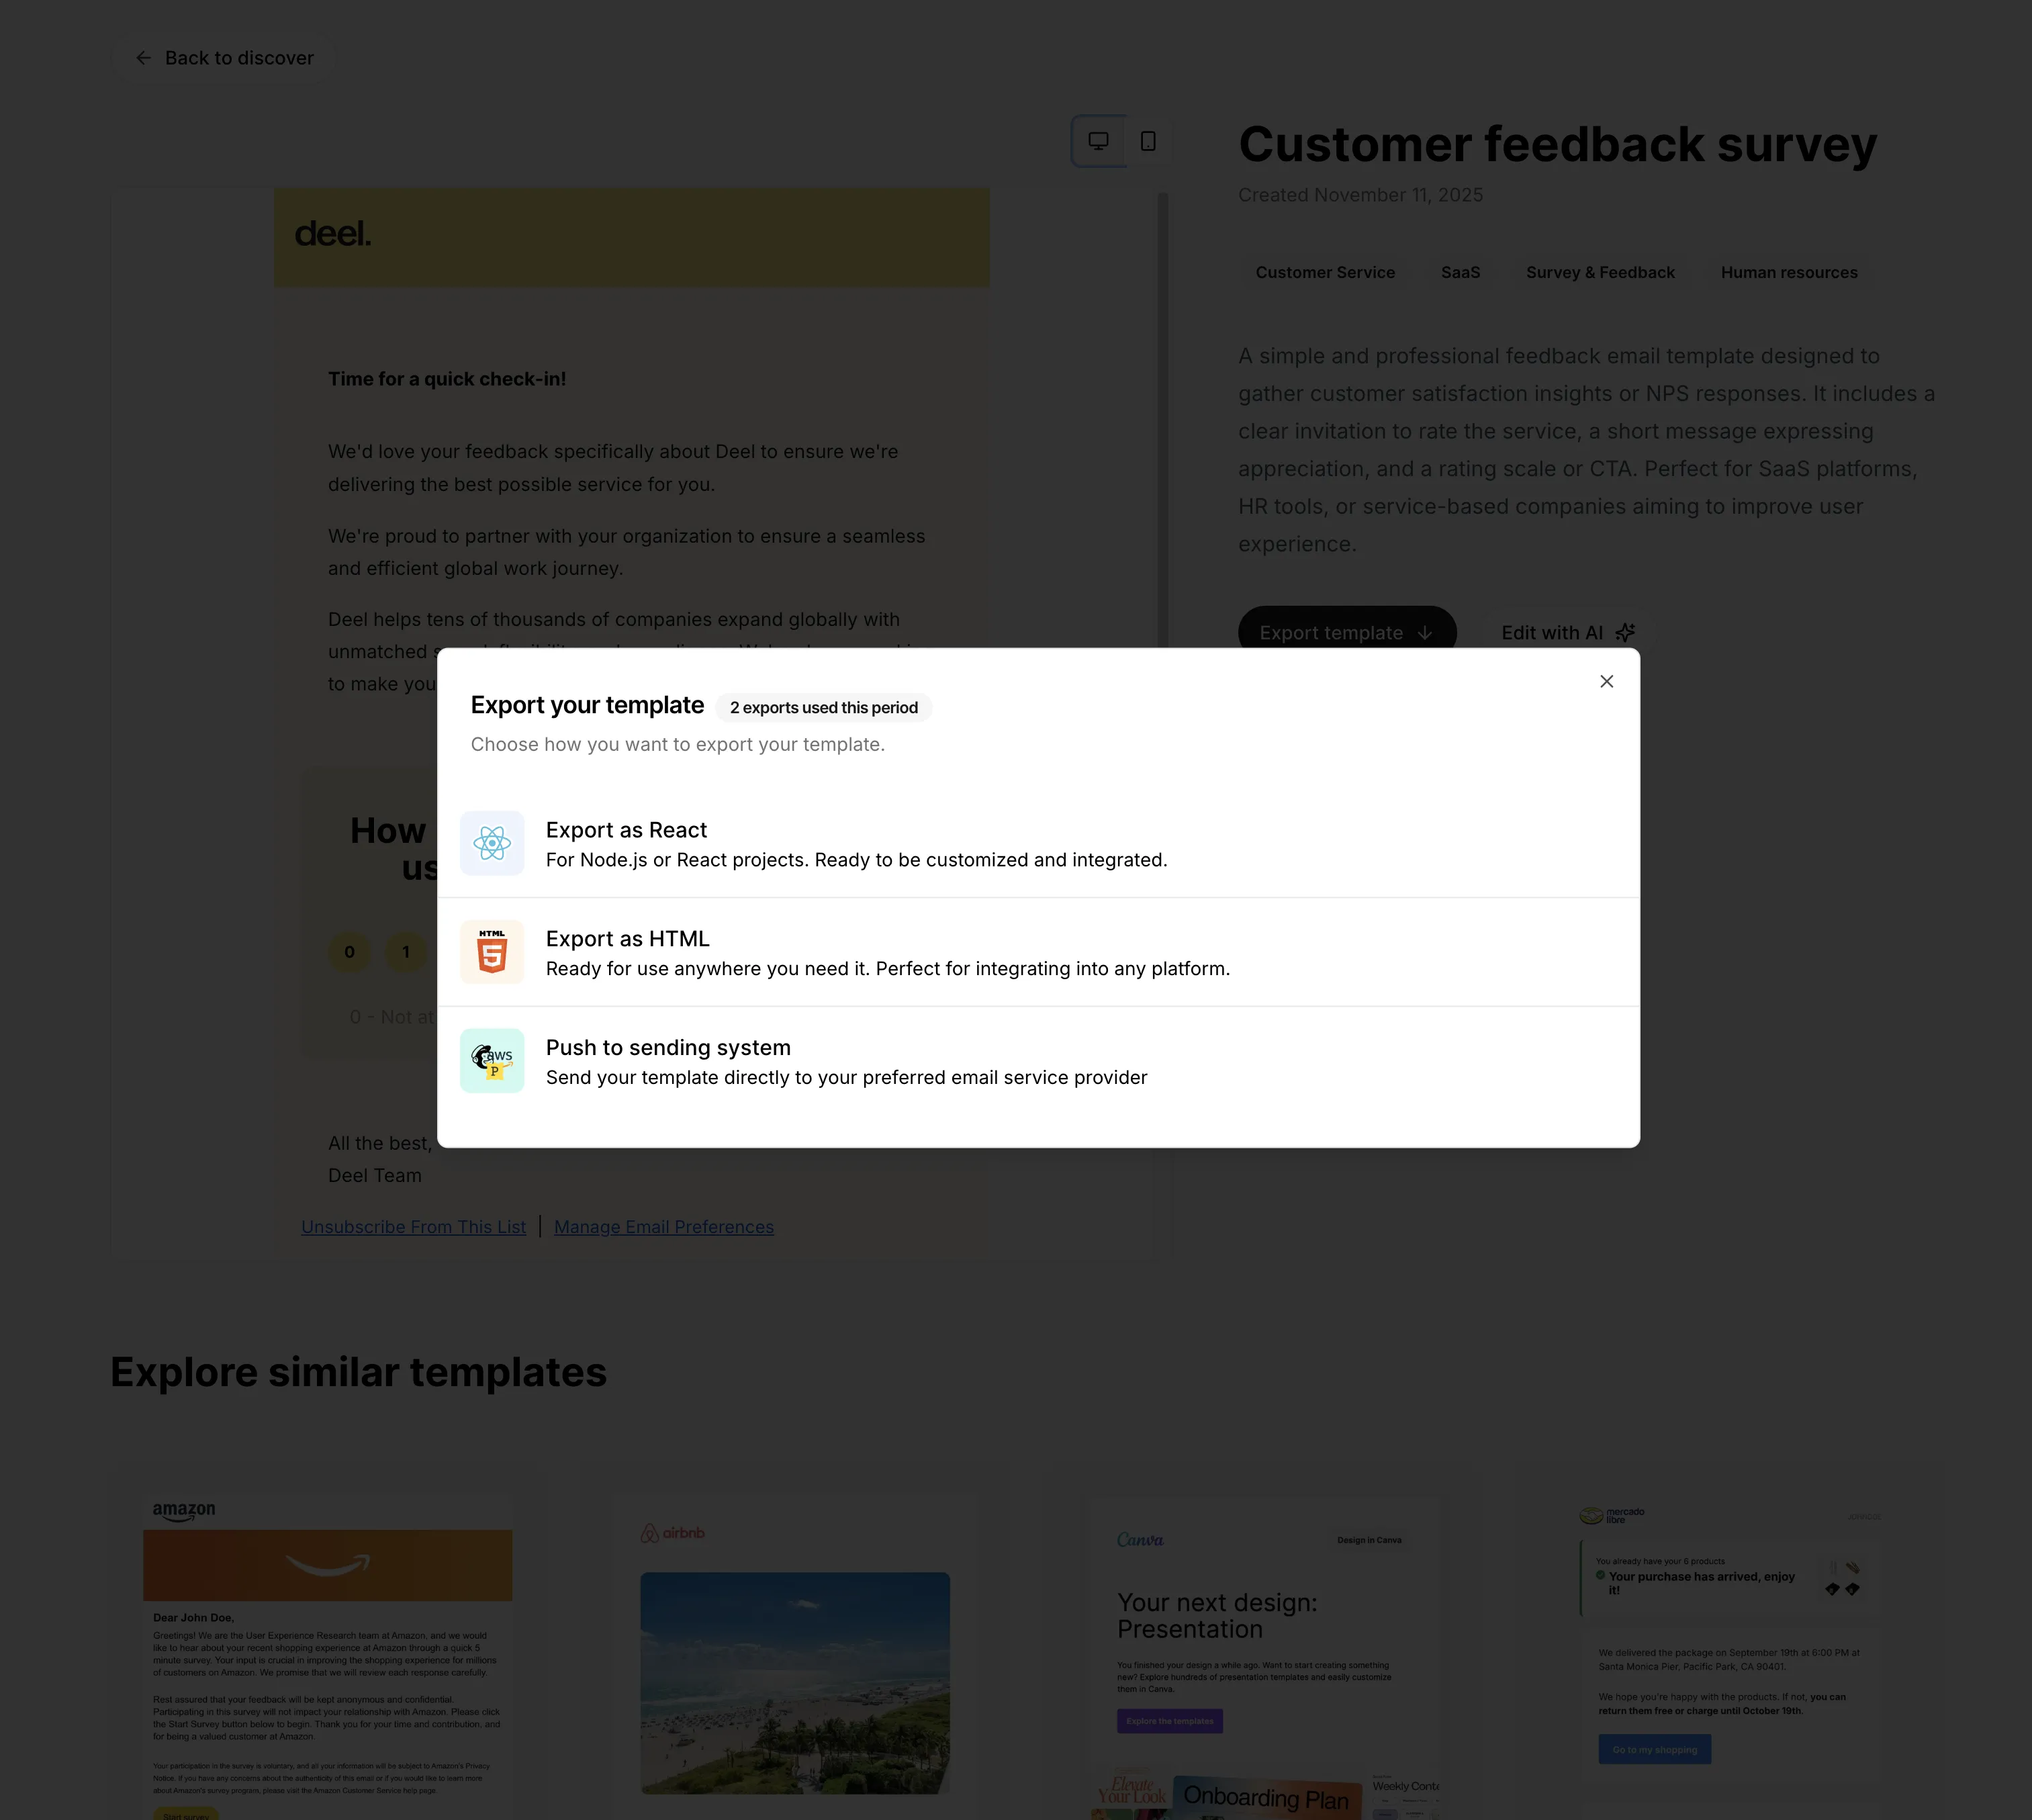The height and width of the screenshot is (1820, 2032).
Task: Switch to mobile preview mode
Action: click(x=1148, y=141)
